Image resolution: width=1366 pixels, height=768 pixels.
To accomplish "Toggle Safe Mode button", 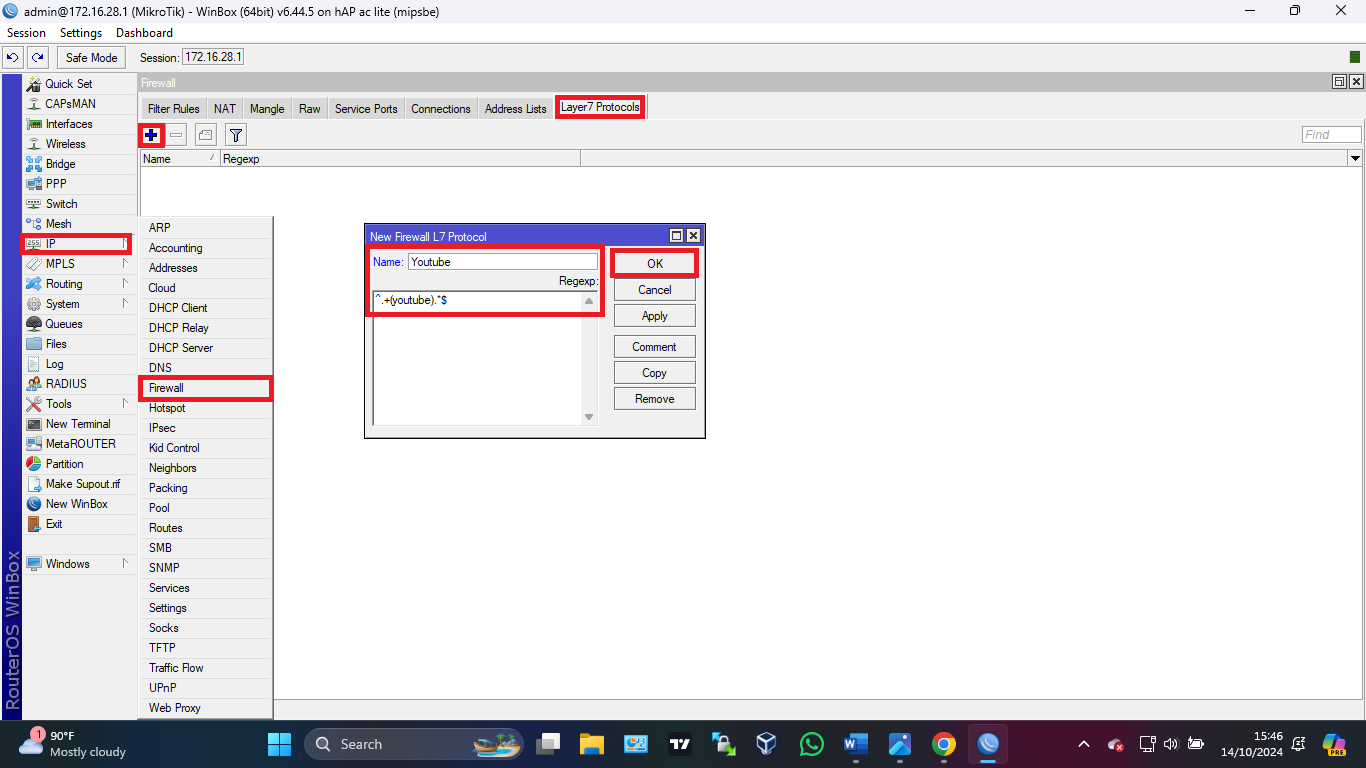I will click(92, 57).
